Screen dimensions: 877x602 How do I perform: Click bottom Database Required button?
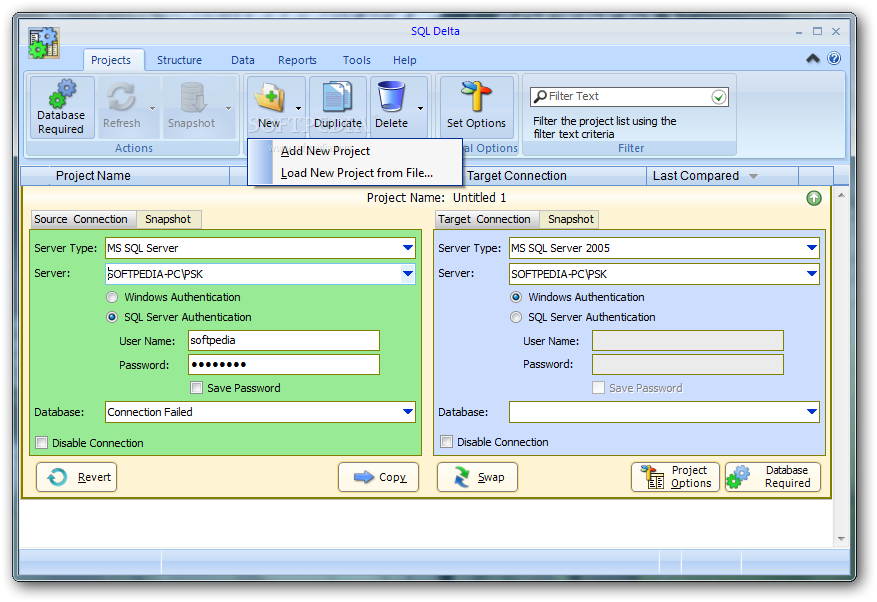[x=773, y=477]
